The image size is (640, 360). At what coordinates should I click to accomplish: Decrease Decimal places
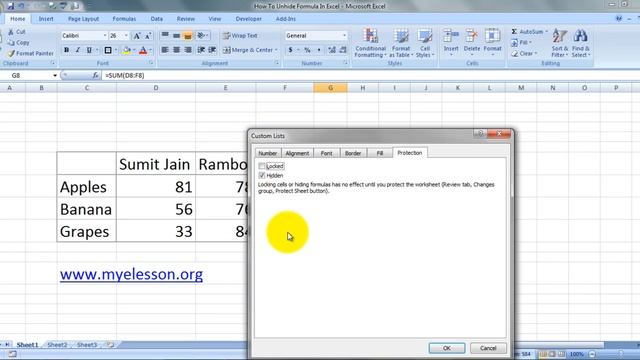coord(343,50)
